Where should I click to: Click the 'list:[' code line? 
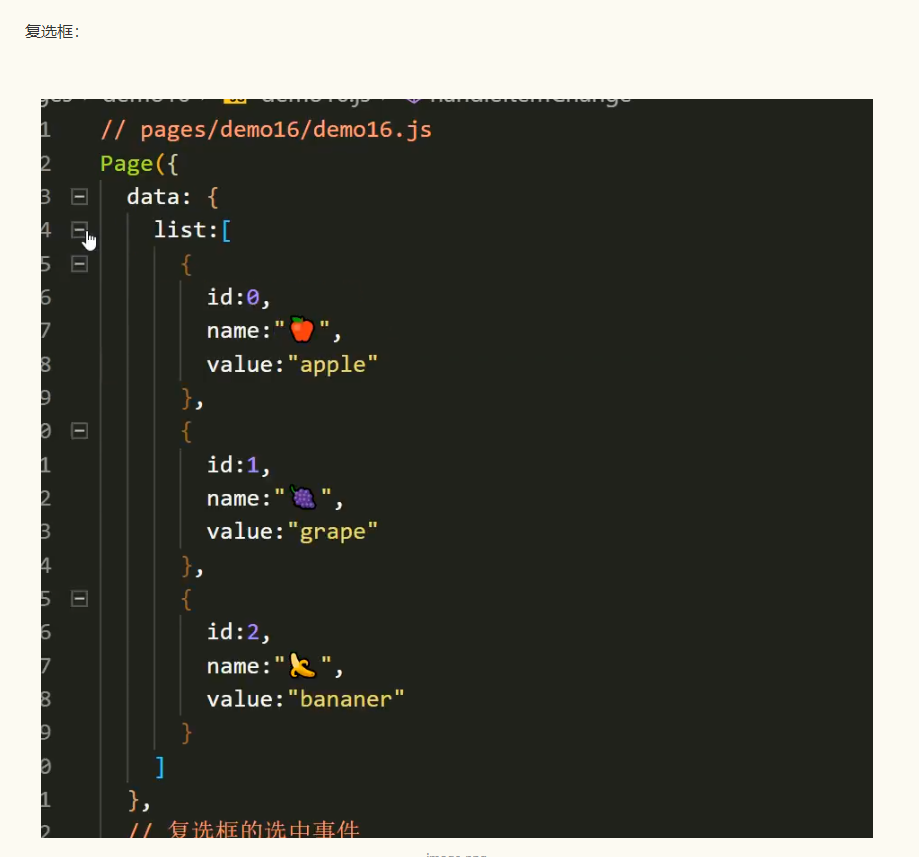(193, 230)
